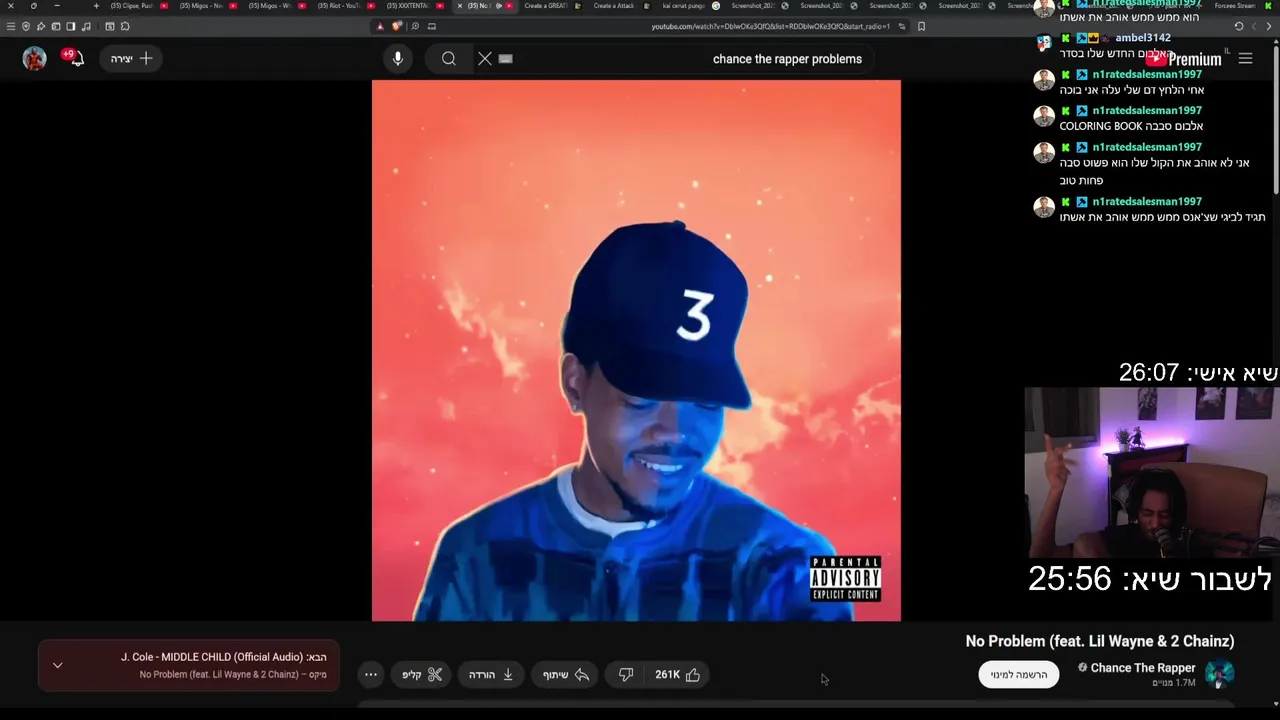Image resolution: width=1280 pixels, height=720 pixels.
Task: Open the YouTube hamburger guide menu
Action: [1245, 59]
